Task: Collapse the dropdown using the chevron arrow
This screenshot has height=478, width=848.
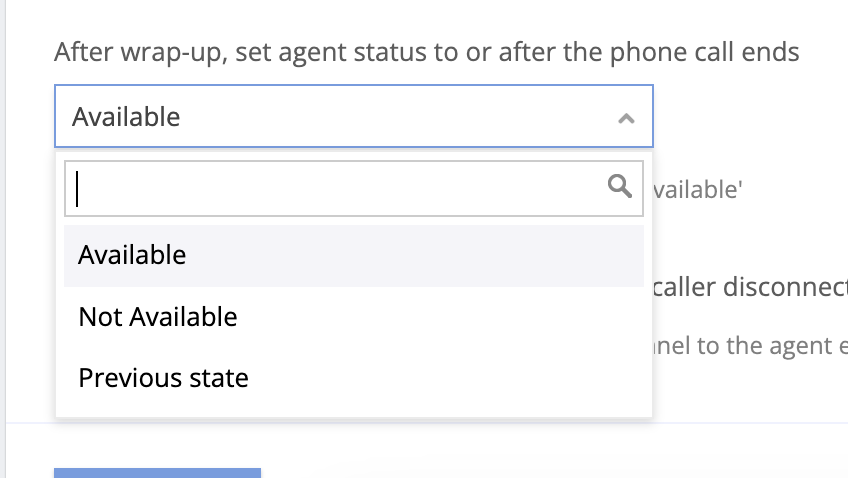Action: (x=626, y=118)
